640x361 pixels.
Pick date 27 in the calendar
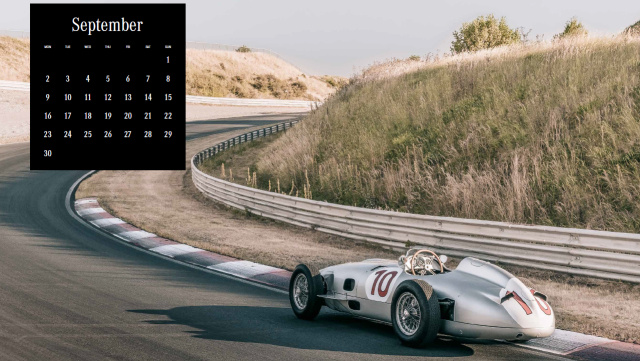[128, 134]
